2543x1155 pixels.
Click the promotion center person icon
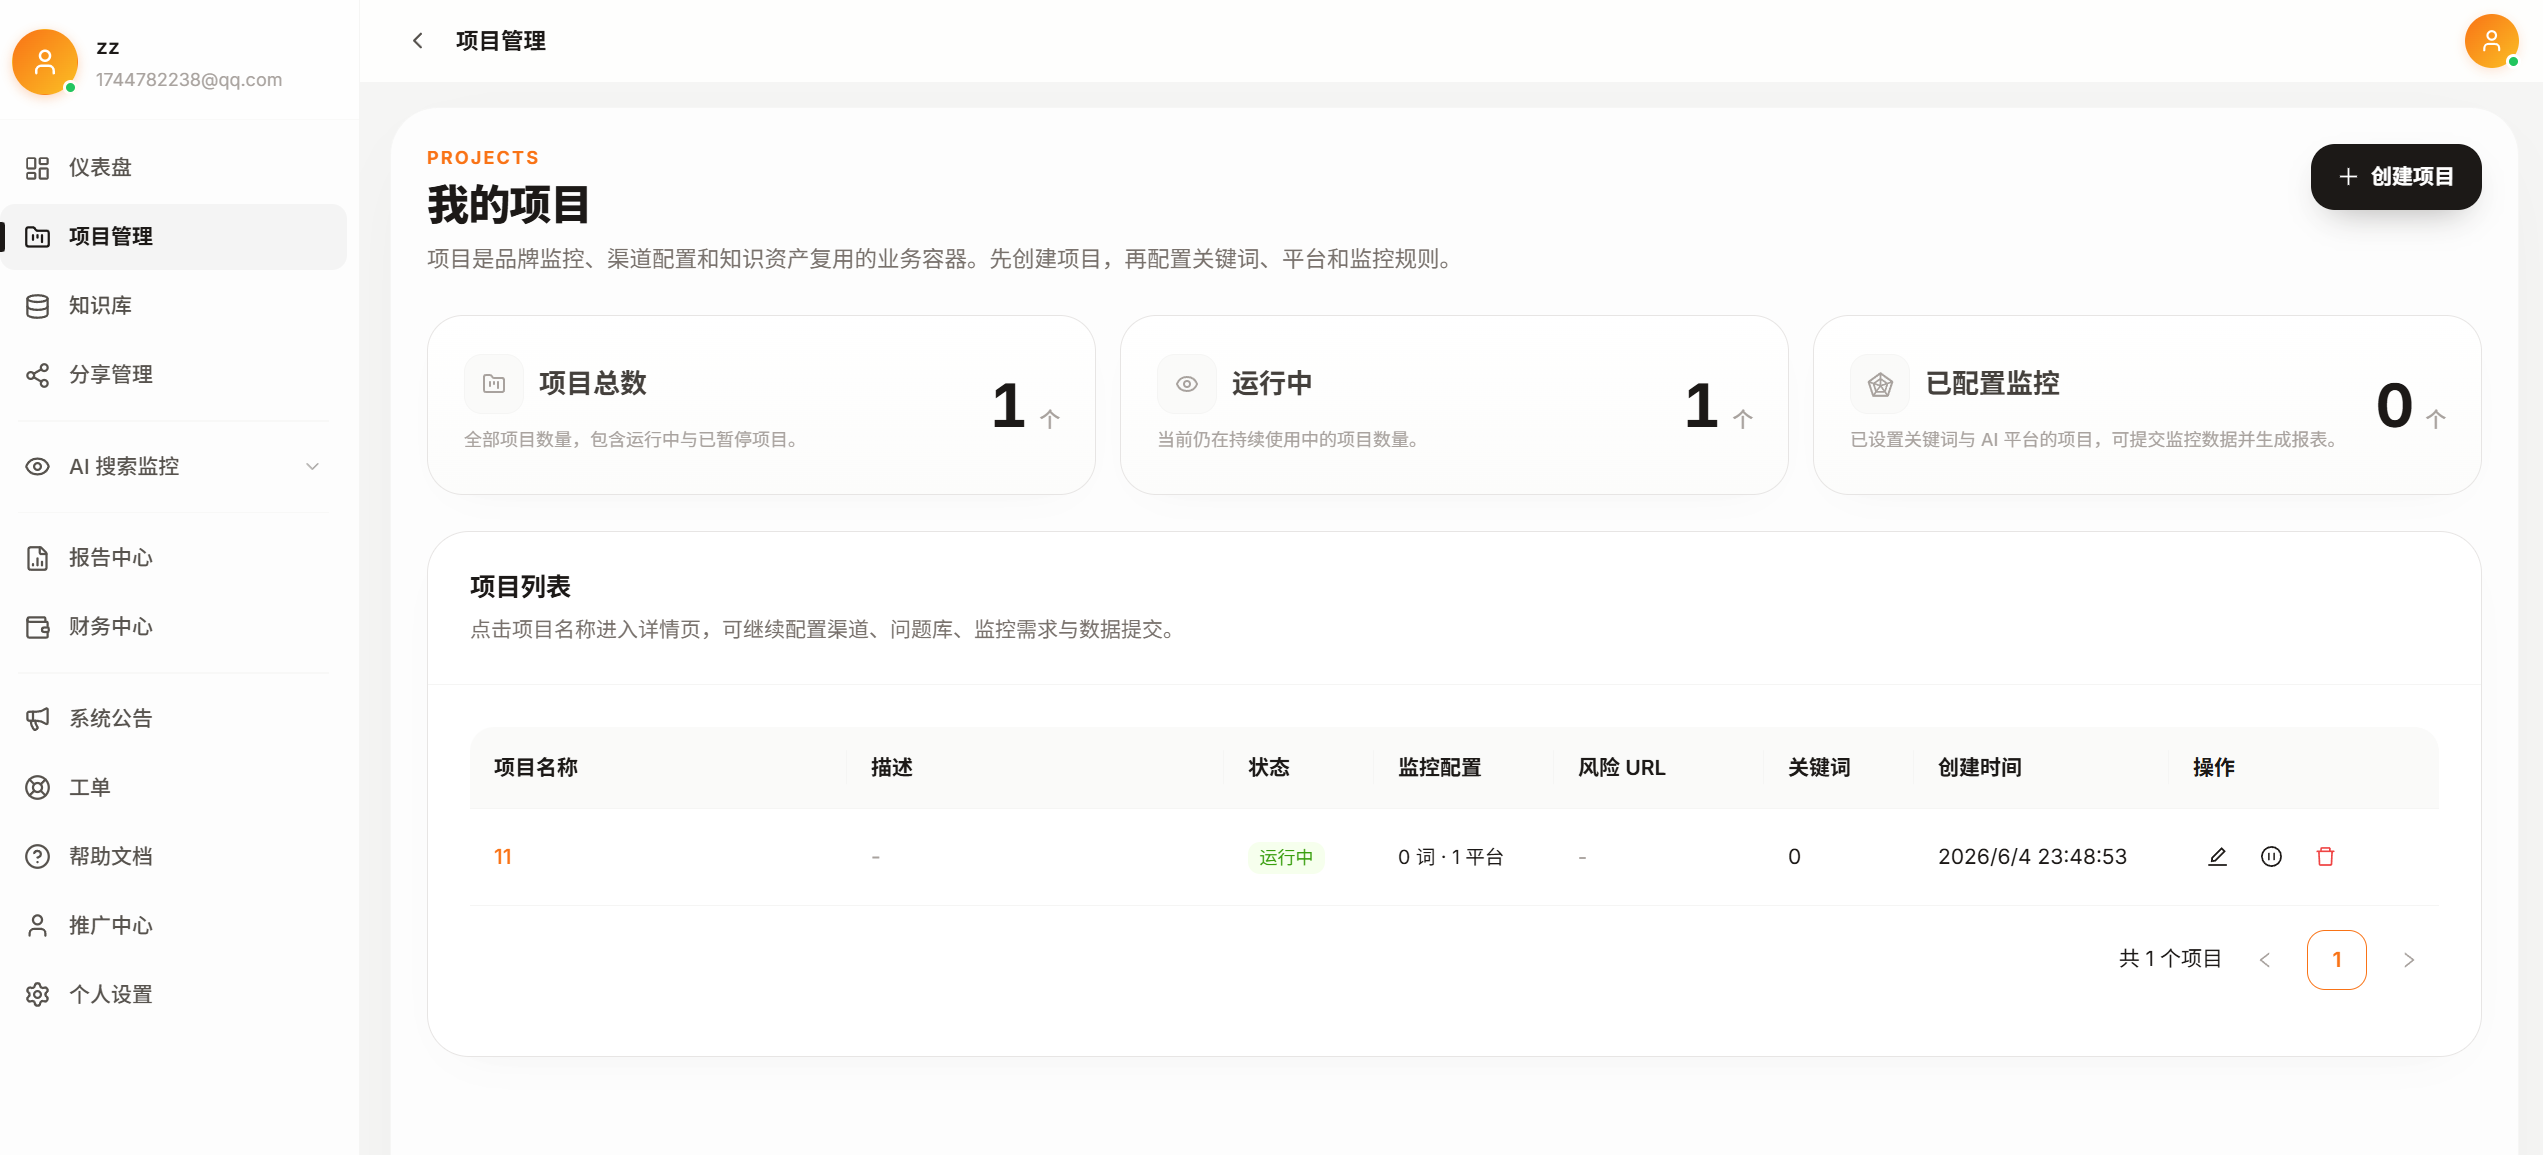[x=37, y=926]
